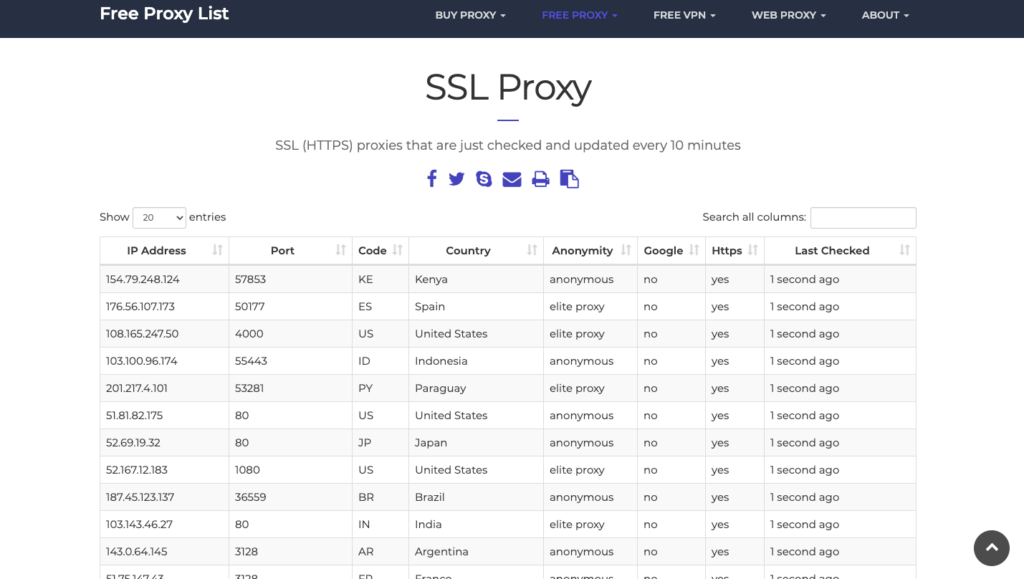The image size is (1024, 579).
Task: Open the About menu in navbar
Action: click(885, 15)
